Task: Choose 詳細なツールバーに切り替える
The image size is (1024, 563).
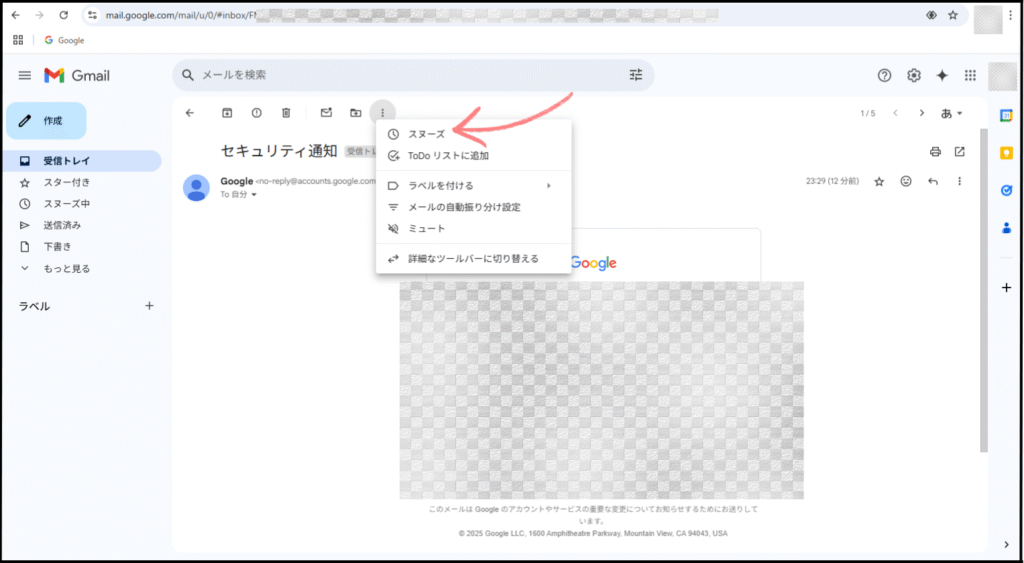Action: coord(473,259)
